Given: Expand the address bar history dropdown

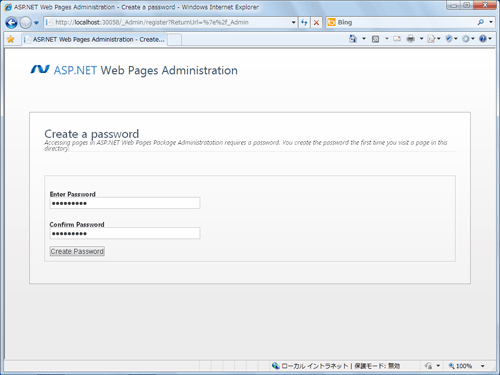Looking at the screenshot, I should click(293, 22).
